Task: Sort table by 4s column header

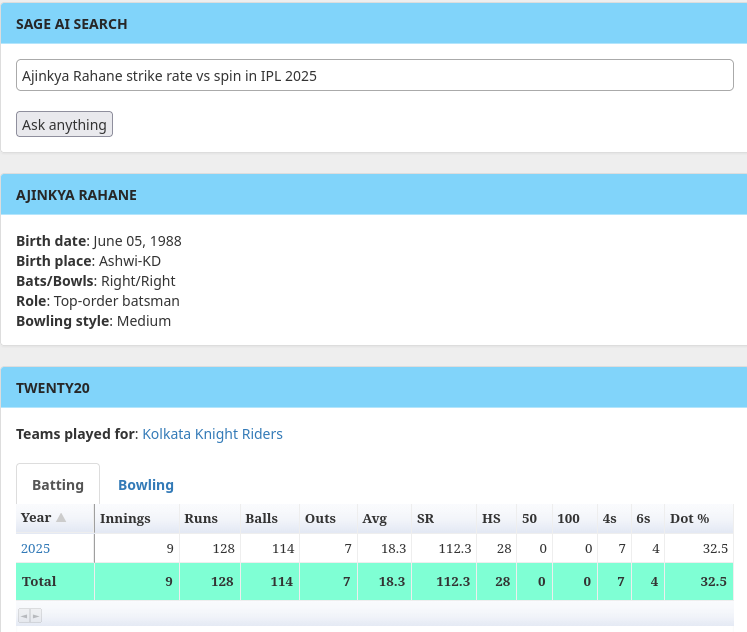Action: click(x=614, y=518)
